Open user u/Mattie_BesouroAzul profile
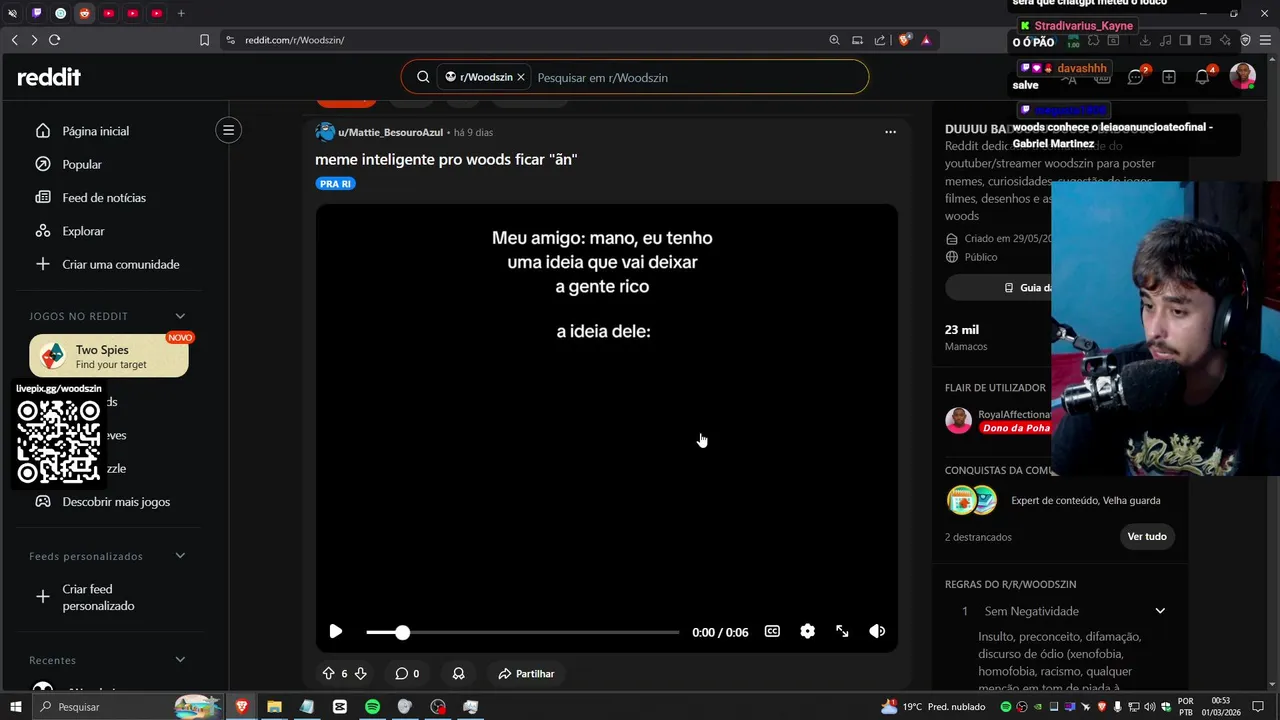 tap(390, 132)
